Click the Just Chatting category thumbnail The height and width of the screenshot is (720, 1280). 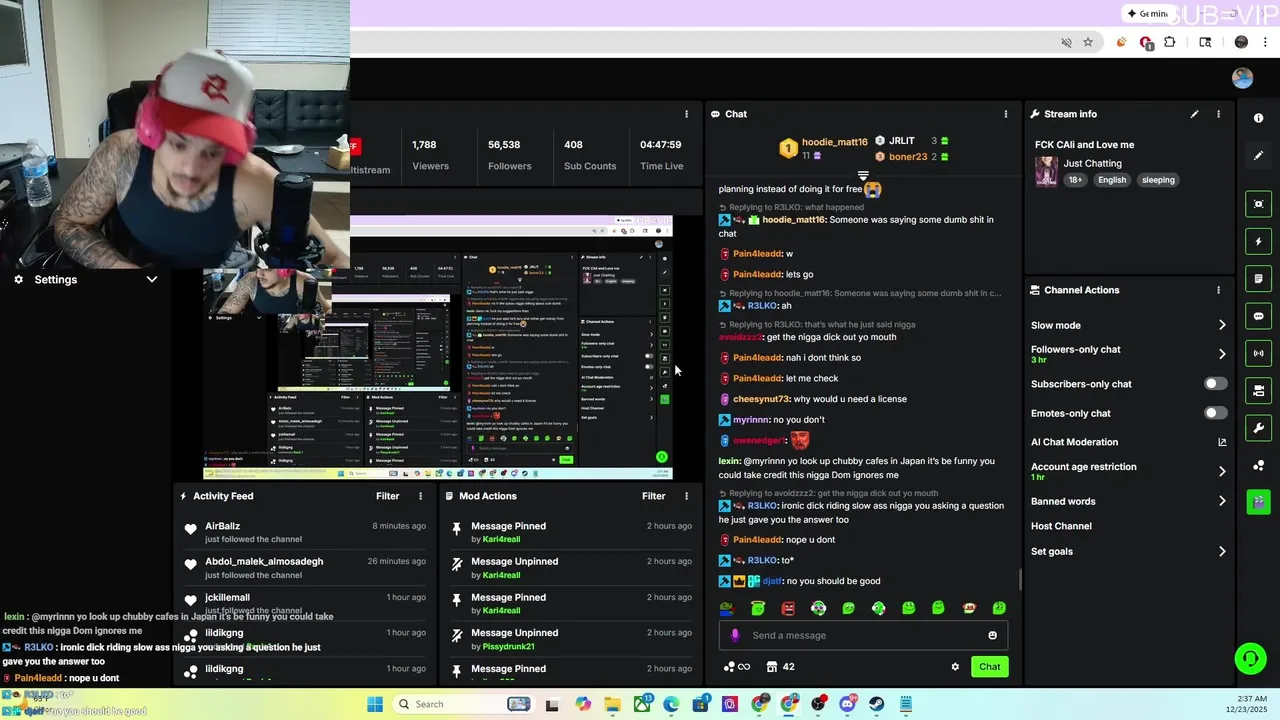(1046, 171)
